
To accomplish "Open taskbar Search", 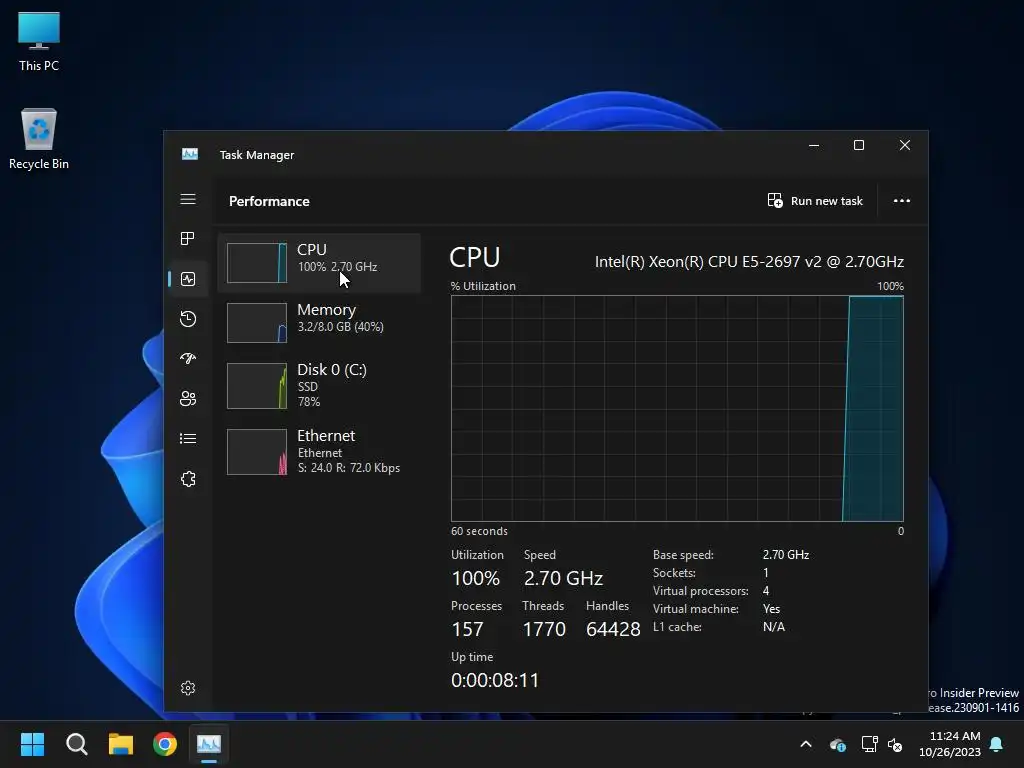I will pyautogui.click(x=76, y=744).
